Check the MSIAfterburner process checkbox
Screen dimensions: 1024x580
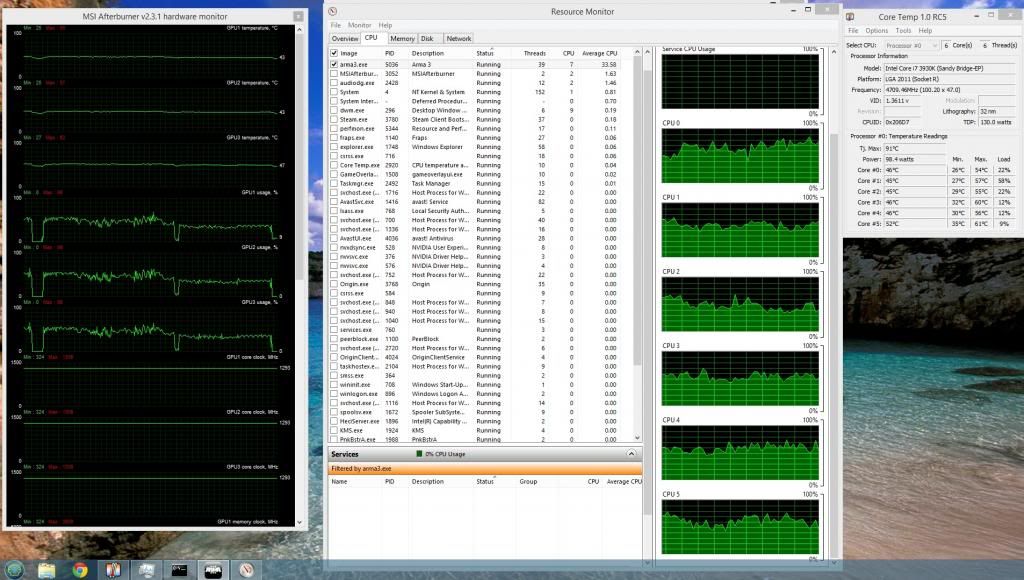334,73
